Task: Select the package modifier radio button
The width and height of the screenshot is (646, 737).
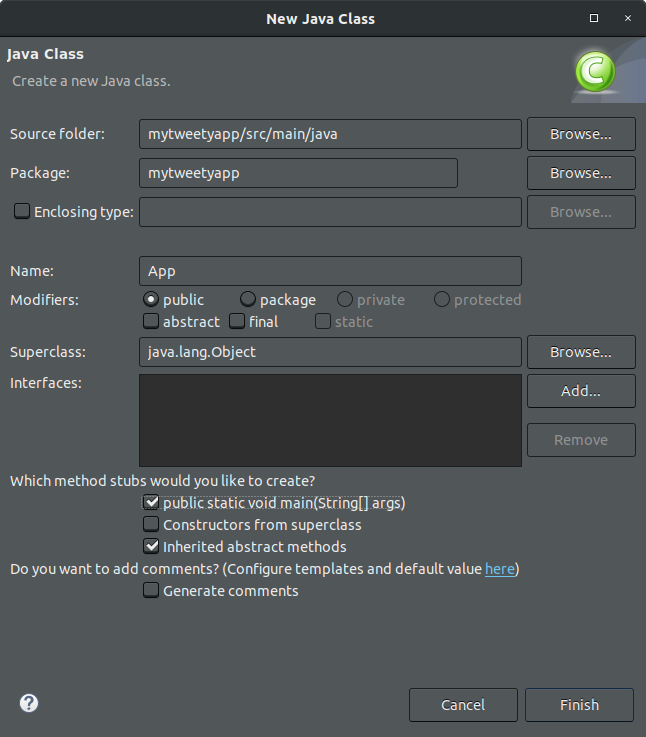Action: tap(248, 300)
